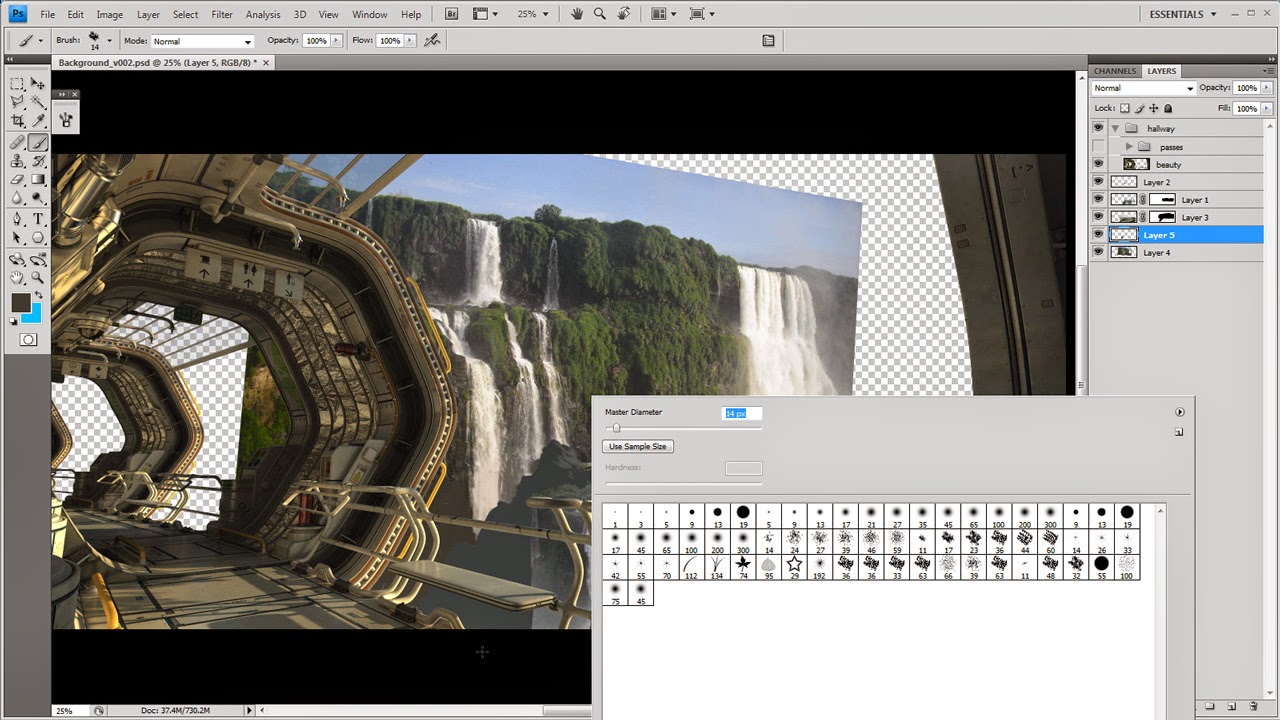Screen dimensions: 1280x720
Task: Open the layer Fill slider arrow
Action: [1268, 108]
